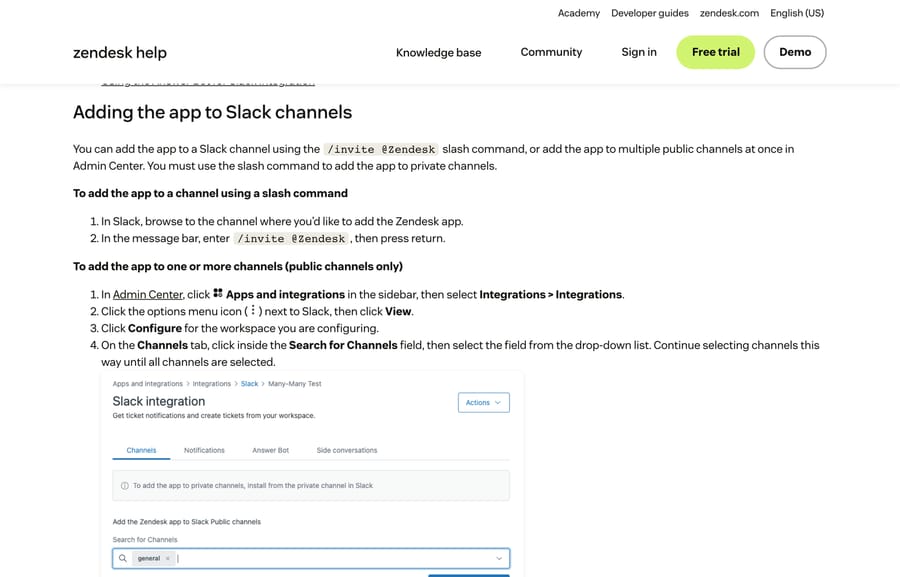This screenshot has height=577, width=900.
Task: Follow the Admin Center hyperlink
Action: click(148, 295)
